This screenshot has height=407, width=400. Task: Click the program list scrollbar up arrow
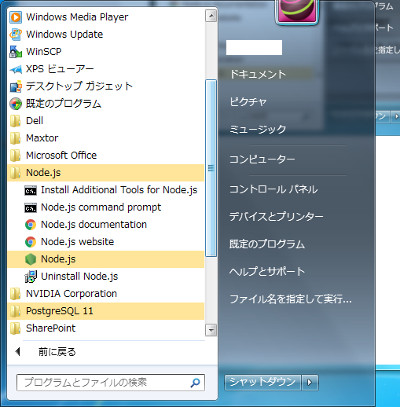pyautogui.click(x=211, y=16)
